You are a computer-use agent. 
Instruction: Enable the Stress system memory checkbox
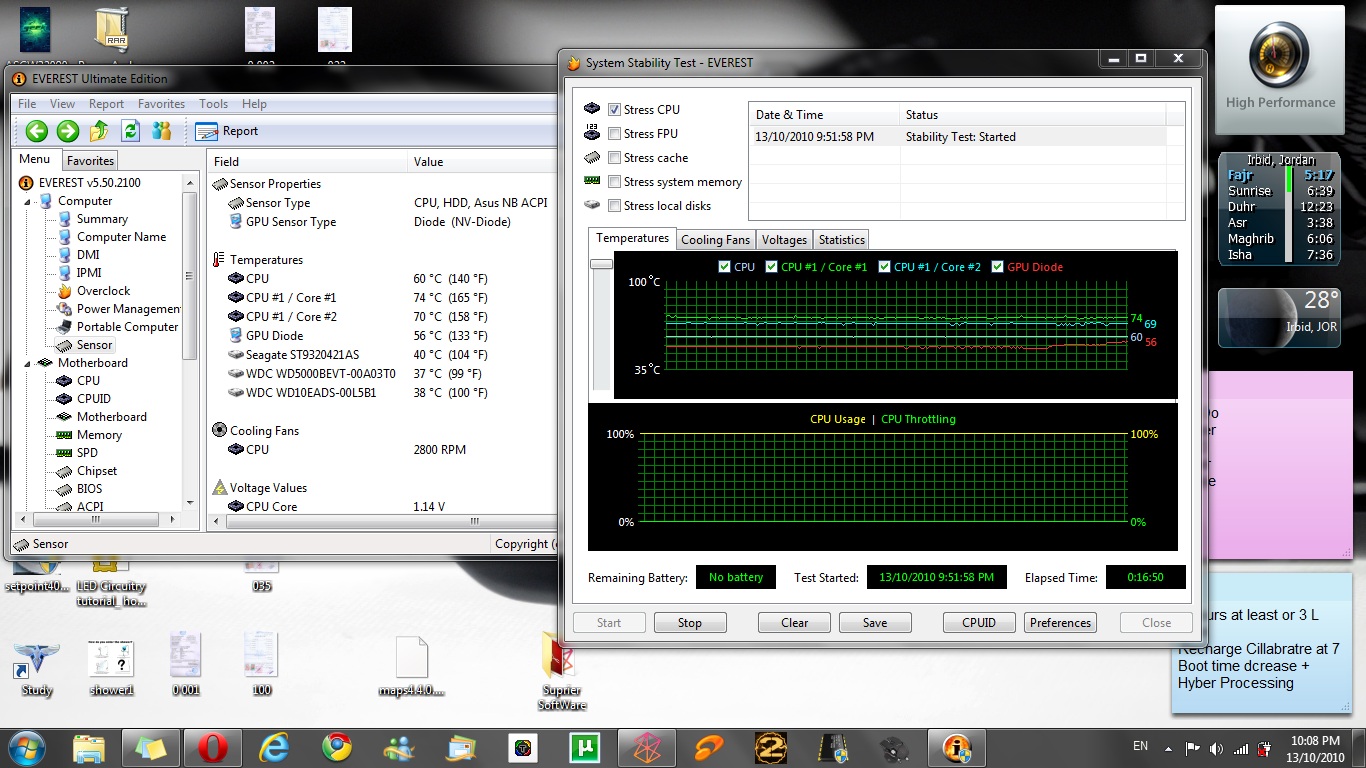(614, 182)
